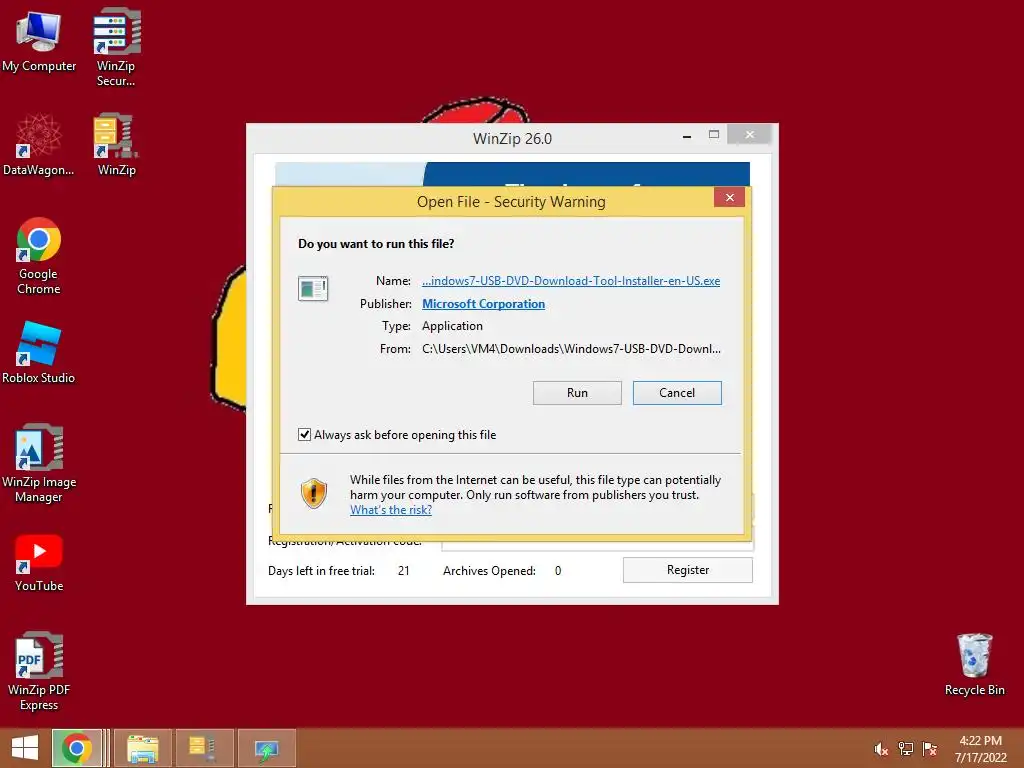1024x768 pixels.
Task: Open WinZip desktop shortcut icon
Action: click(116, 145)
